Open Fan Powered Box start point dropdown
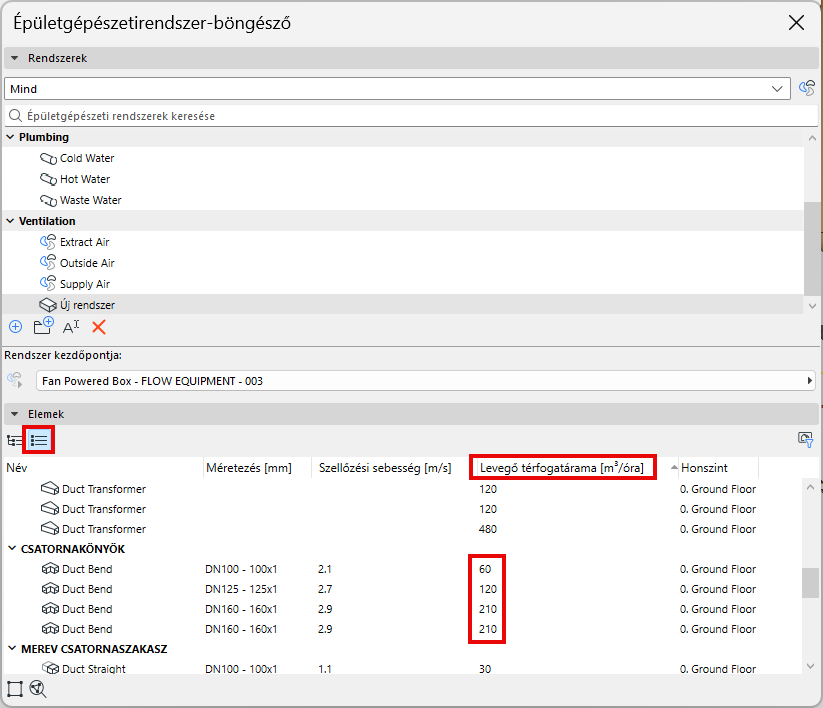The width and height of the screenshot is (823, 708). pos(426,381)
